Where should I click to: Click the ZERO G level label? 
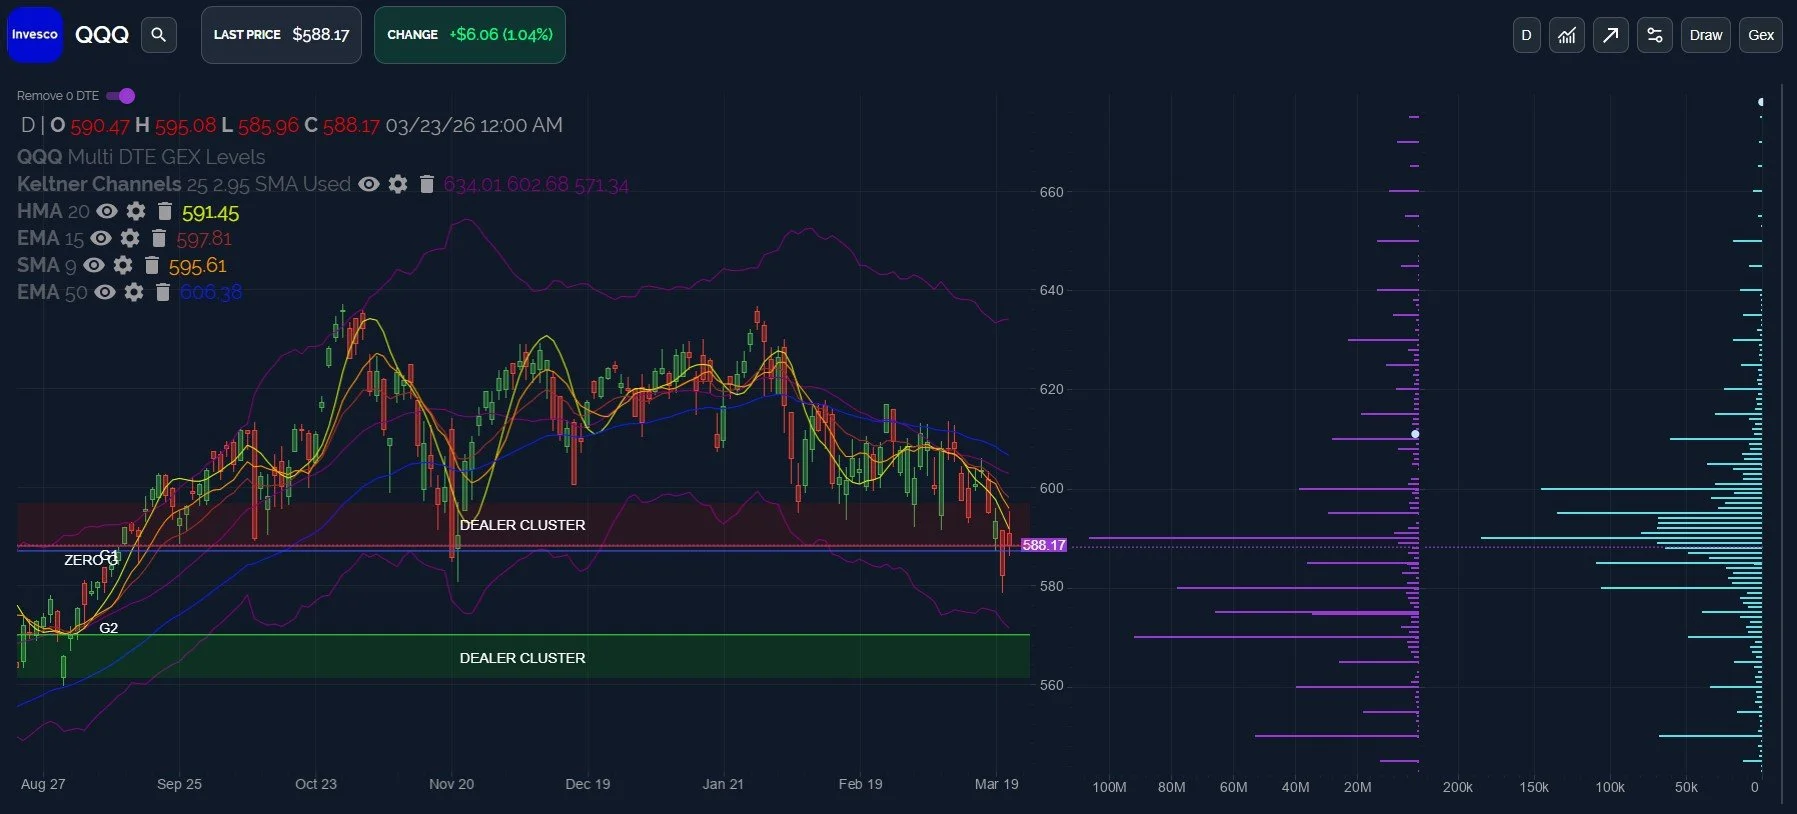tap(91, 559)
